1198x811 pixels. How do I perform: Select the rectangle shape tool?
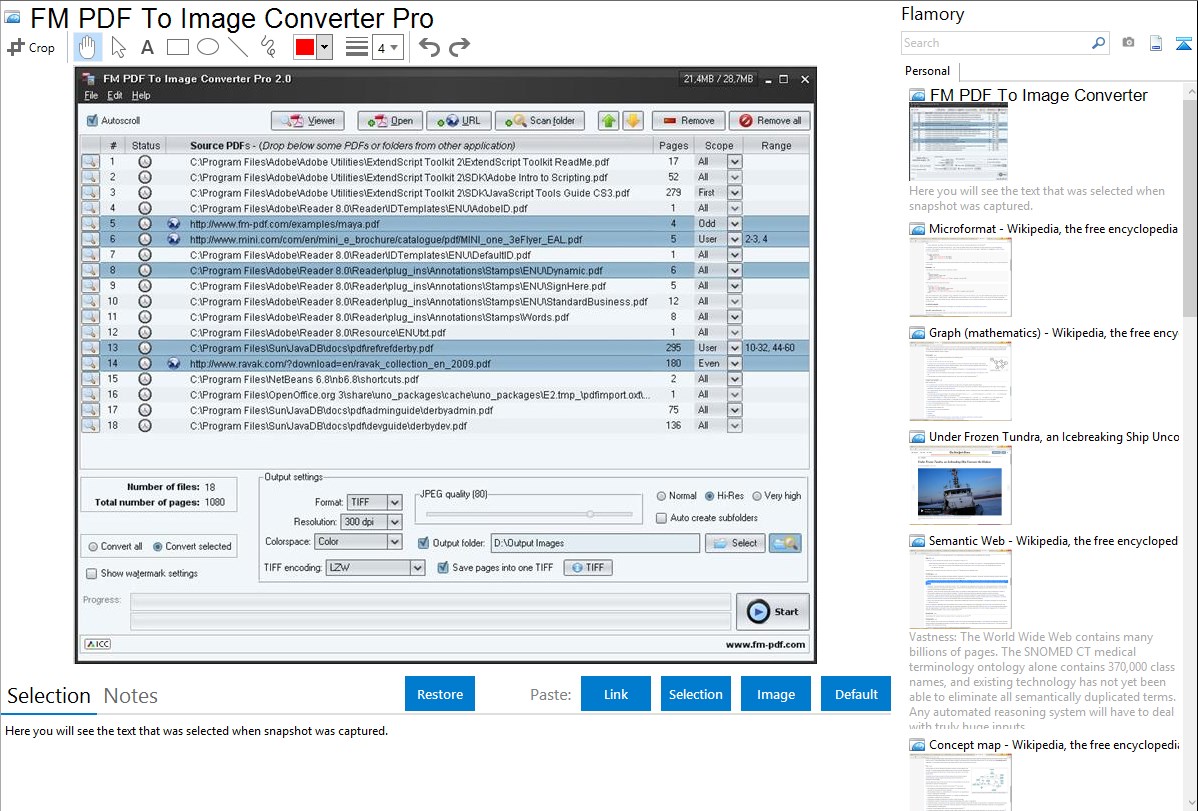coord(178,47)
